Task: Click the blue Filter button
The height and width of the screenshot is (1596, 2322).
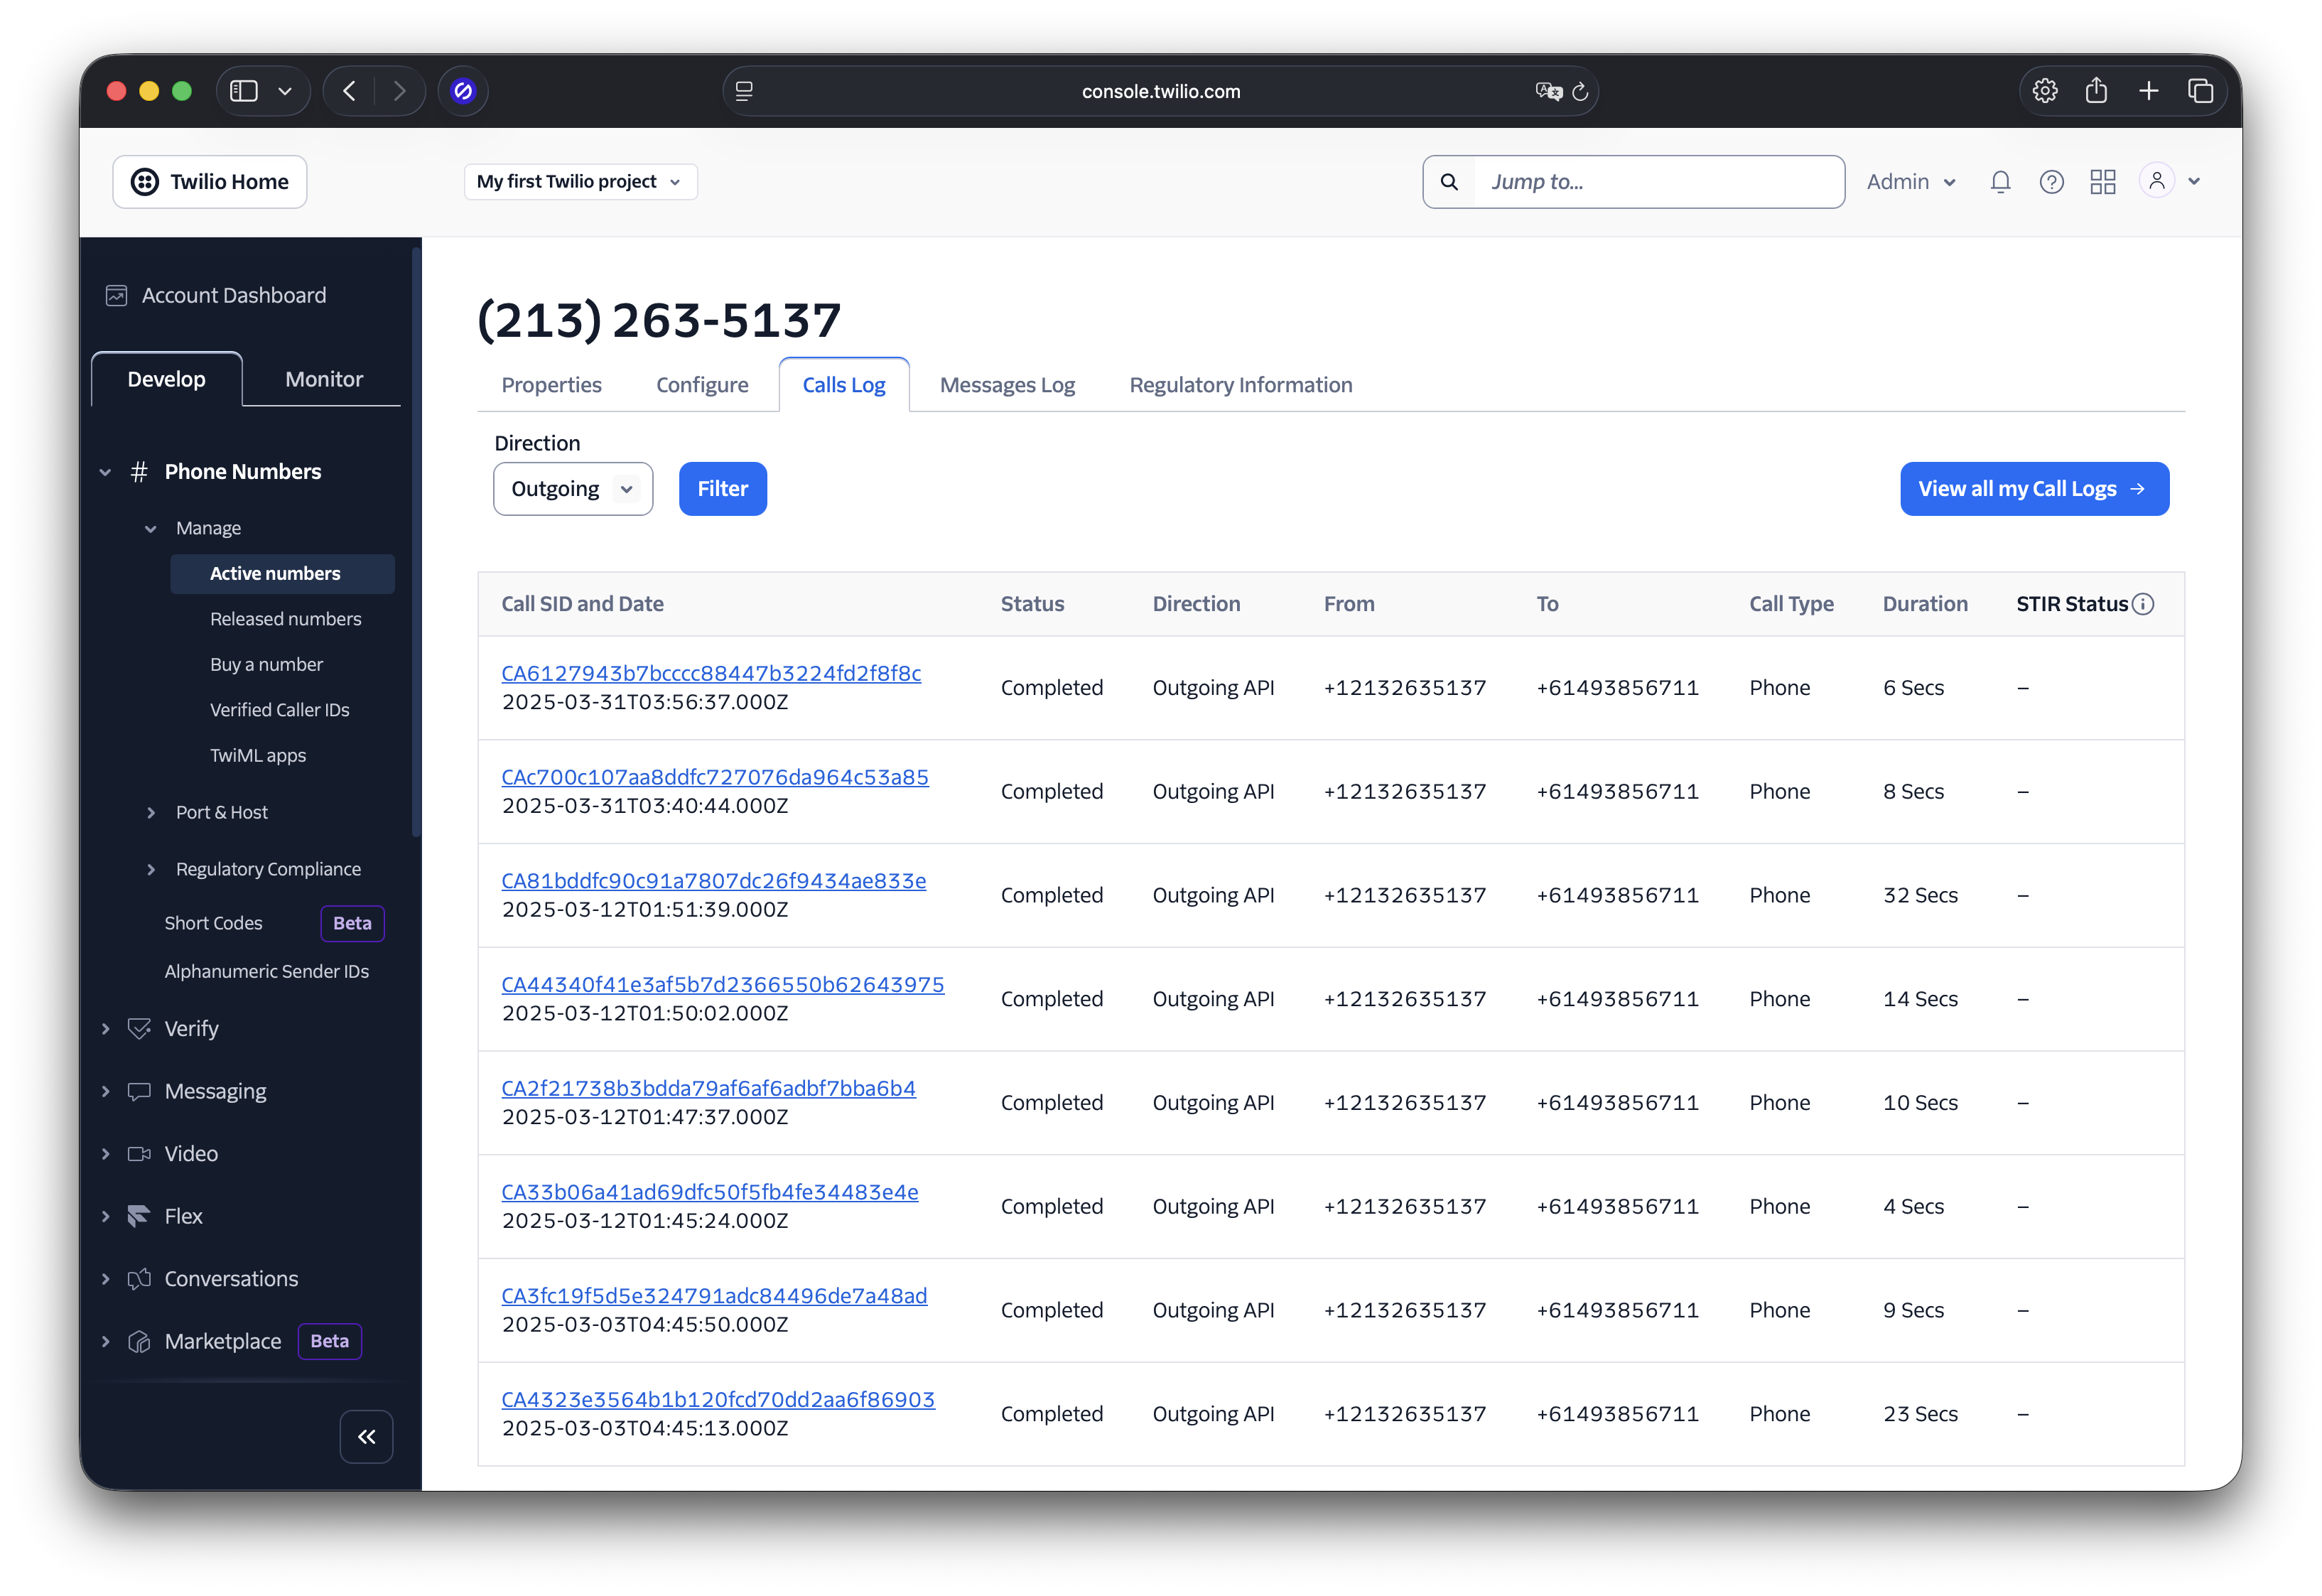Action: (722, 489)
